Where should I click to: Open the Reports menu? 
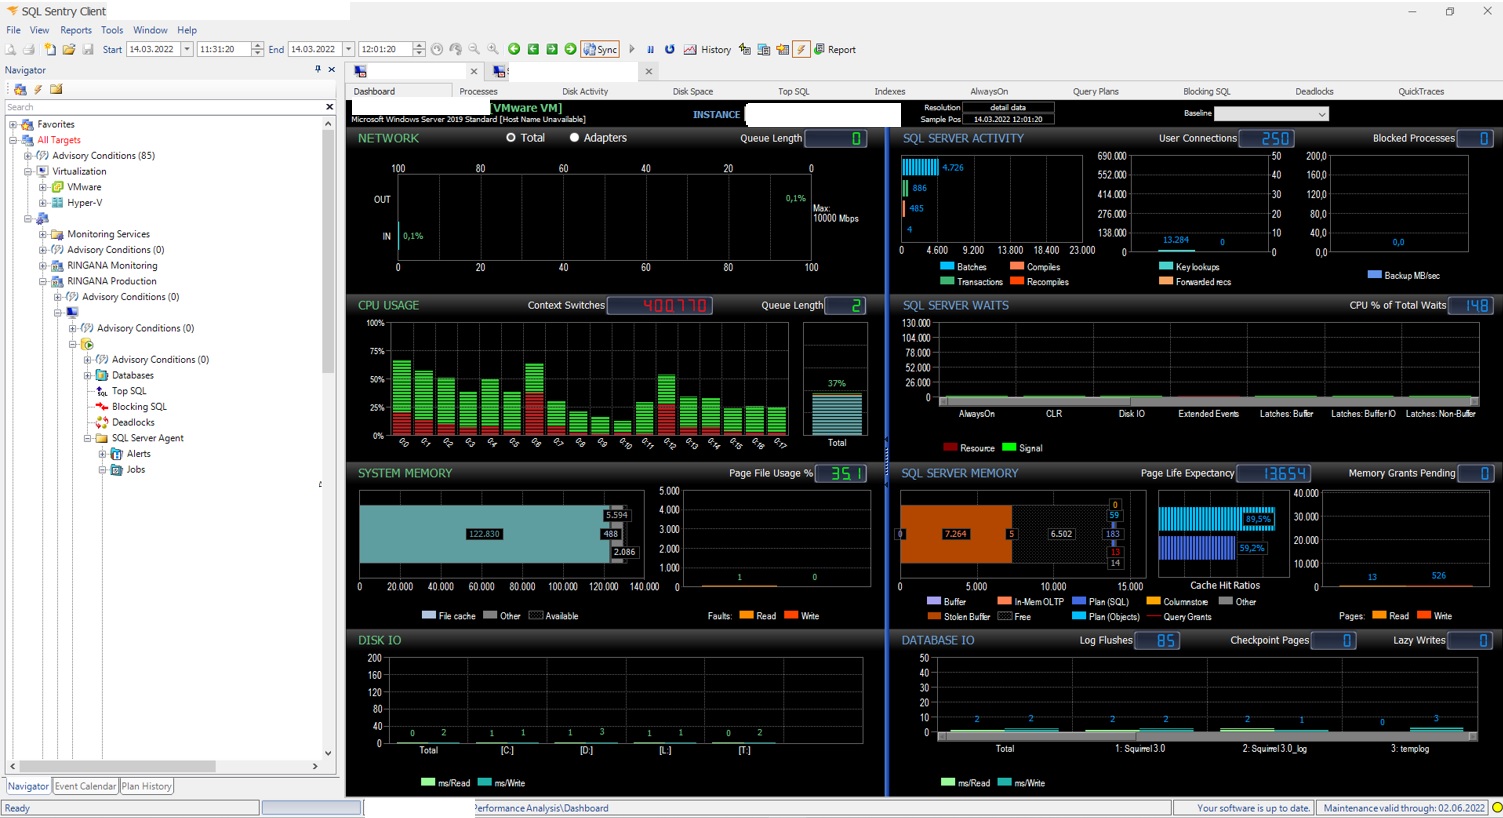click(x=76, y=30)
